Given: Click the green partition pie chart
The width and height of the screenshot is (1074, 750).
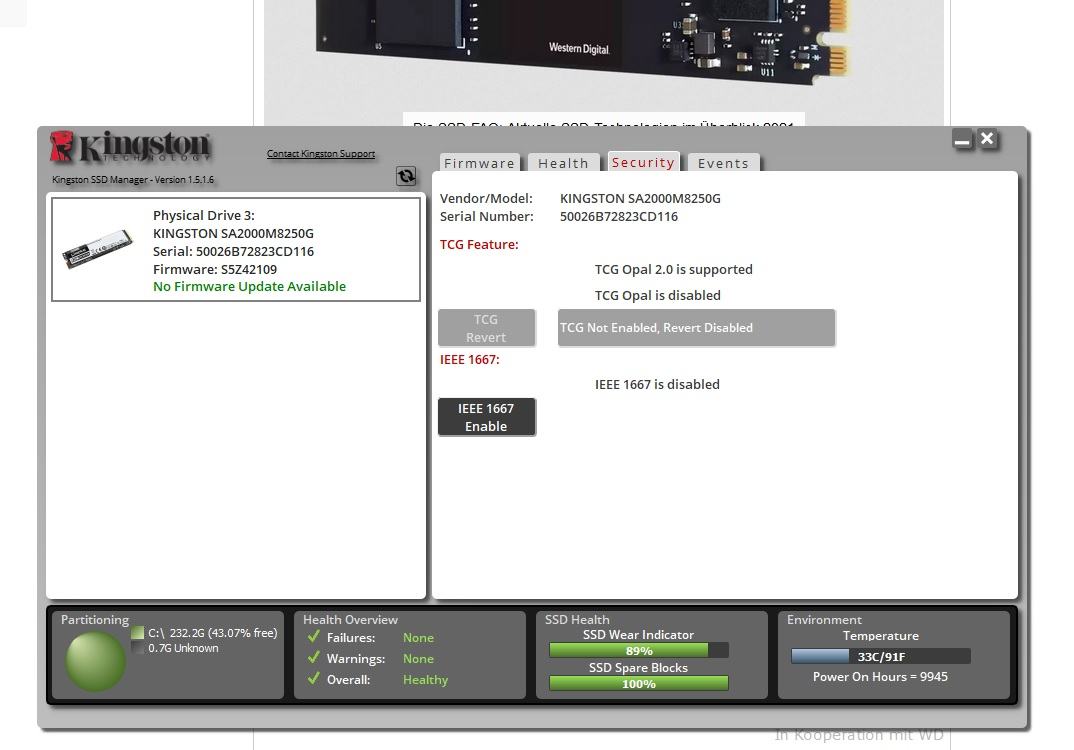Looking at the screenshot, I should click(x=95, y=661).
